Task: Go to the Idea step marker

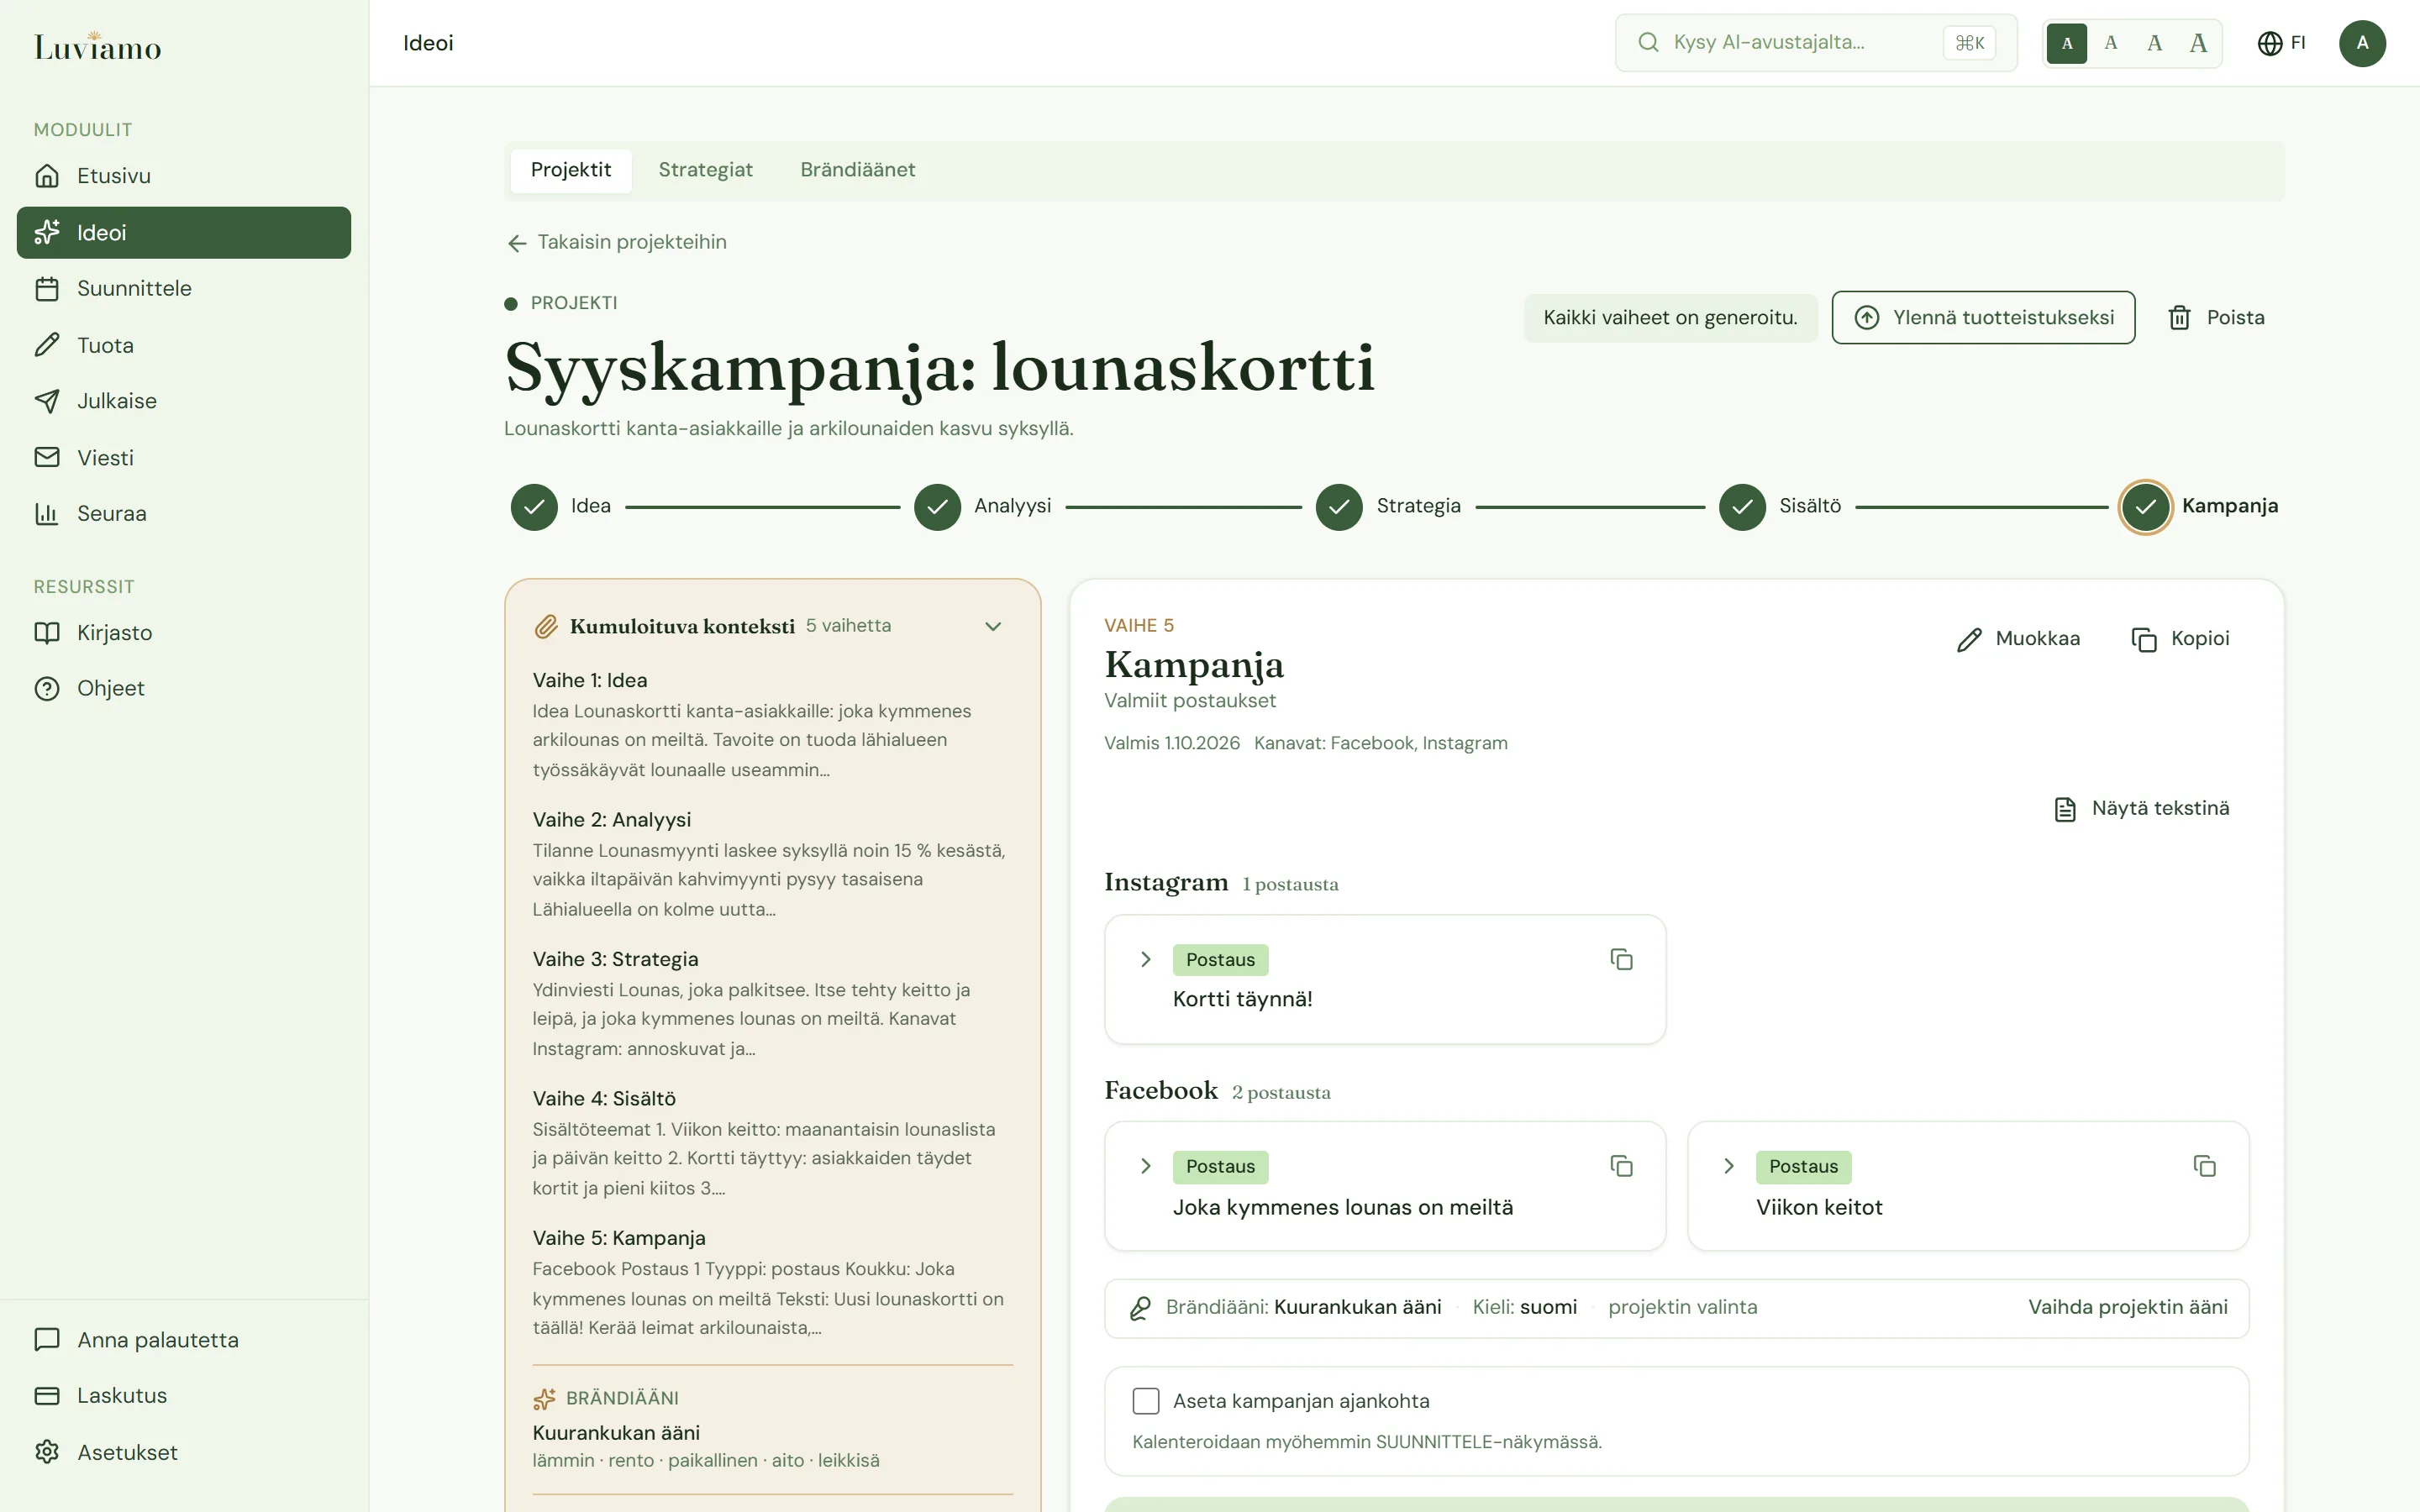Action: coord(534,507)
